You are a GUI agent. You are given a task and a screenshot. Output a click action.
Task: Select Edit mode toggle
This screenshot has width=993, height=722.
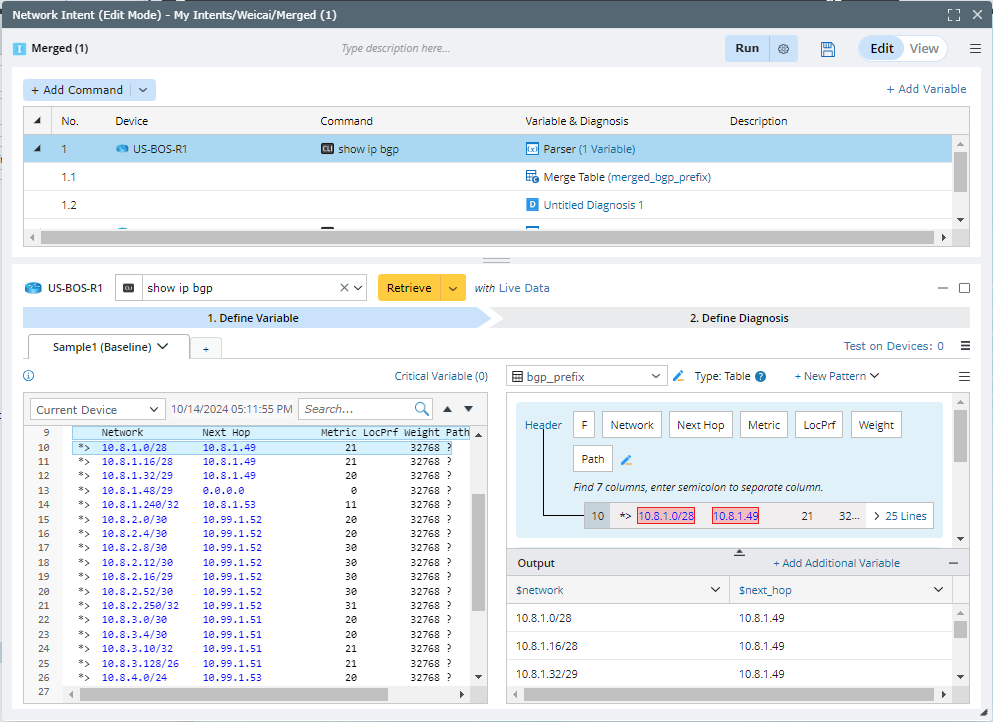pos(881,49)
